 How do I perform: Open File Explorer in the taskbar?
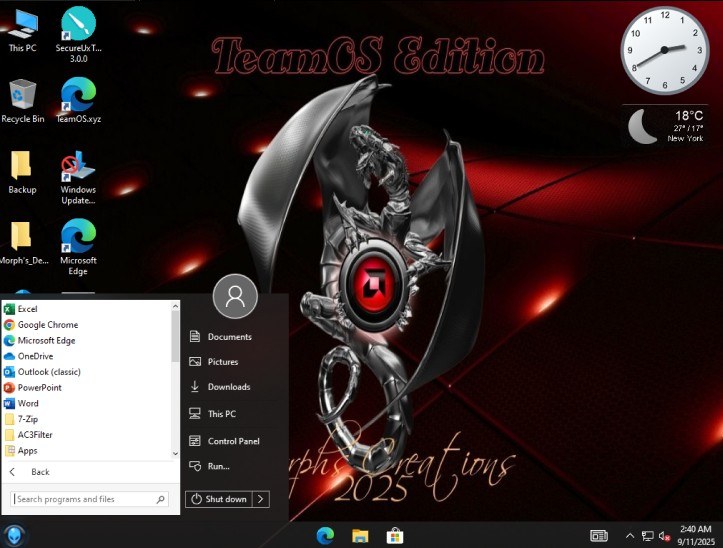point(360,536)
